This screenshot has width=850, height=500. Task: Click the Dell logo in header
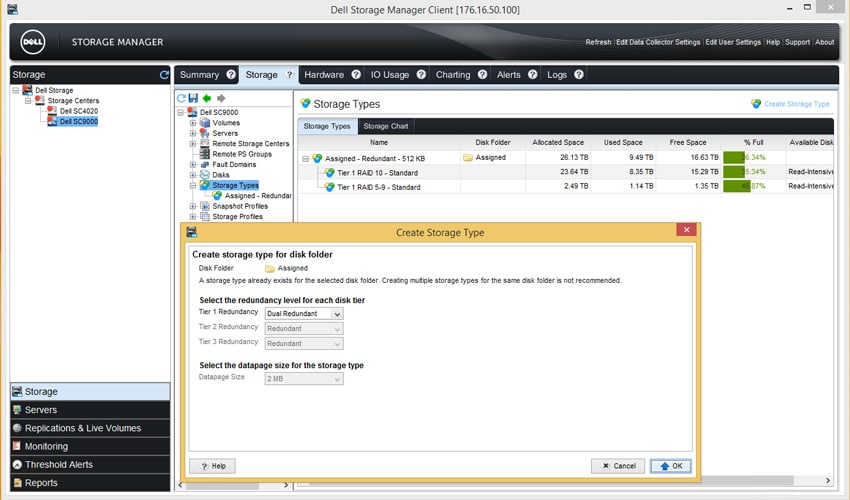pos(33,42)
